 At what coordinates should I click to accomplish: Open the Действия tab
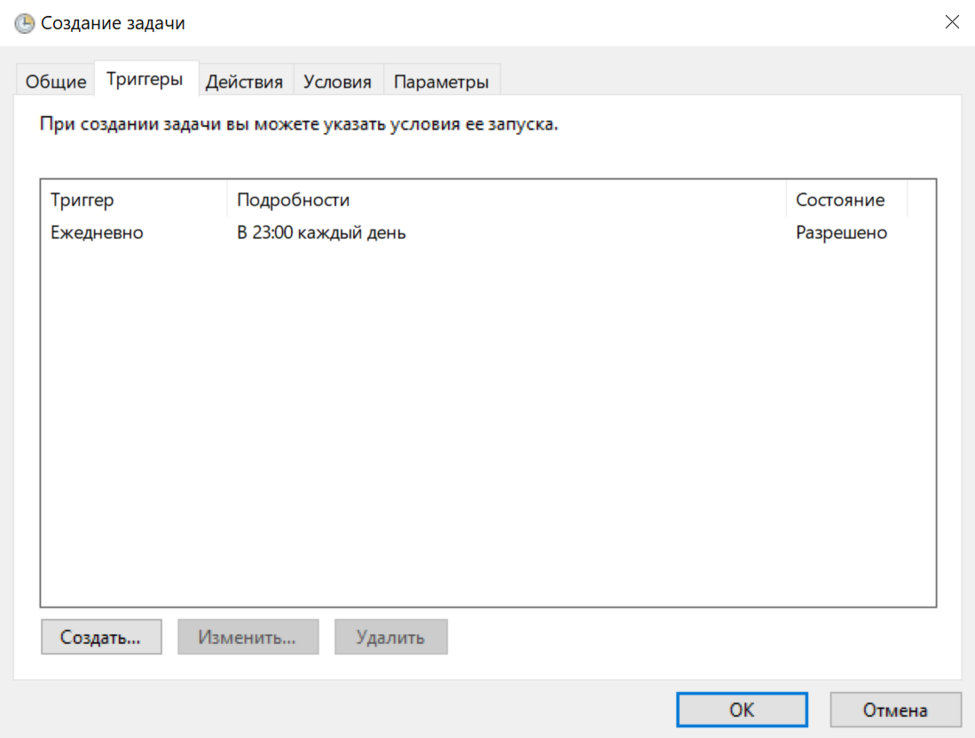coord(244,82)
